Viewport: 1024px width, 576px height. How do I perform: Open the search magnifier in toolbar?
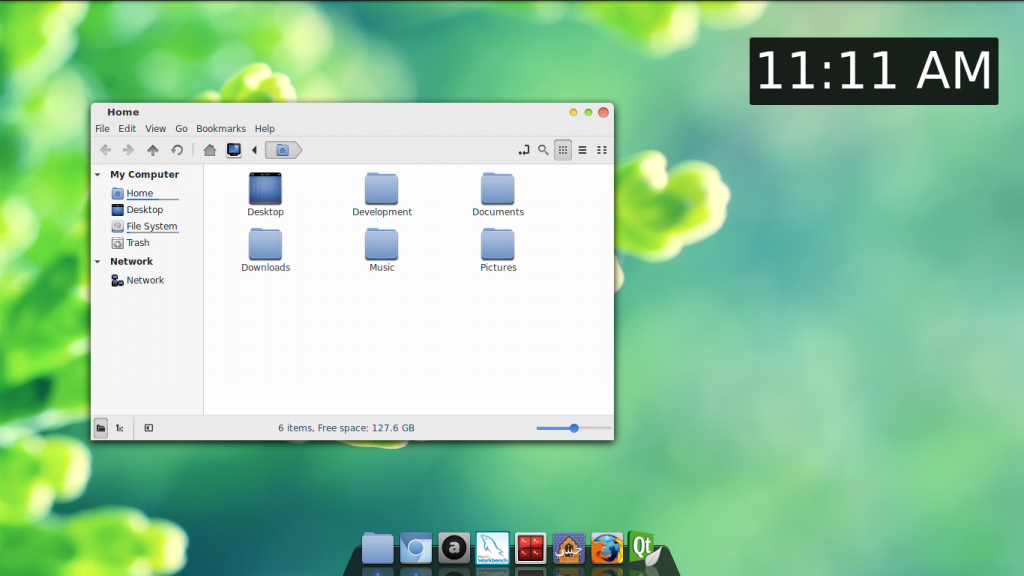pyautogui.click(x=543, y=150)
